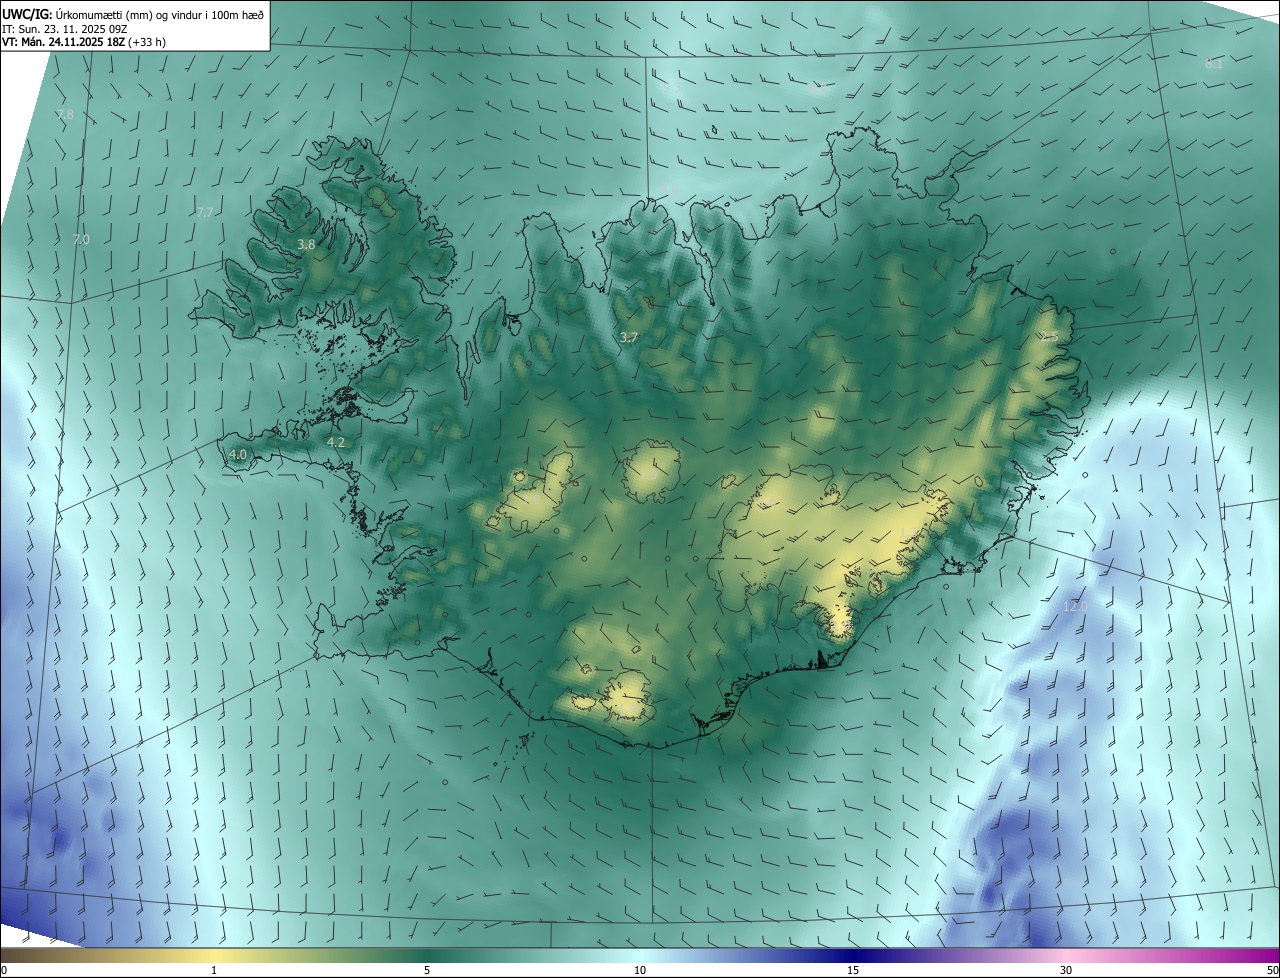
Task: Click the 'IT: Sun. 23. 11. 2025 09Z' line
Action: [x=65, y=28]
